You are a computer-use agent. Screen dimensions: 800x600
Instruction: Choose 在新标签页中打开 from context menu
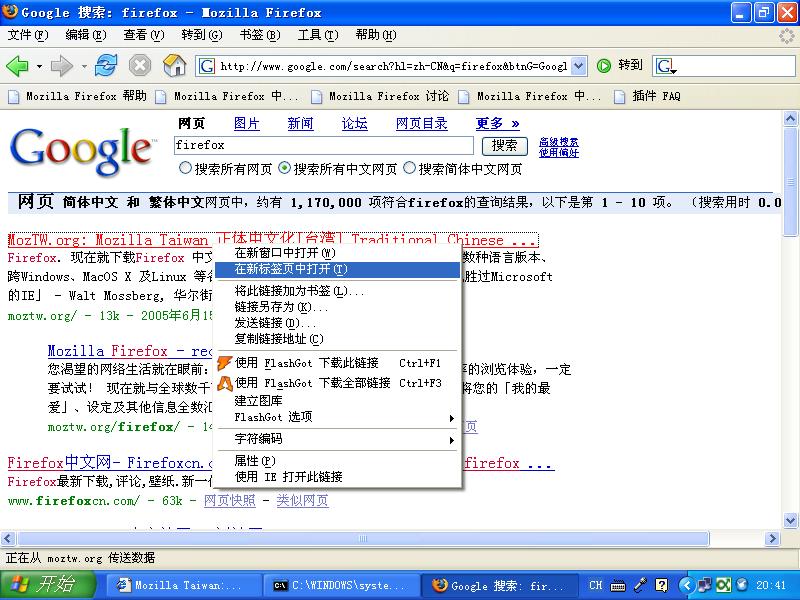click(290, 269)
